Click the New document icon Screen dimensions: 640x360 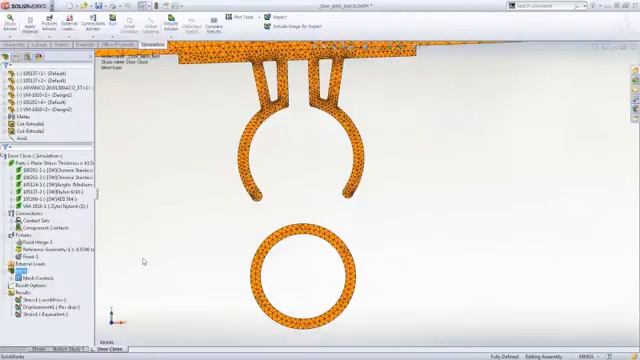point(70,6)
